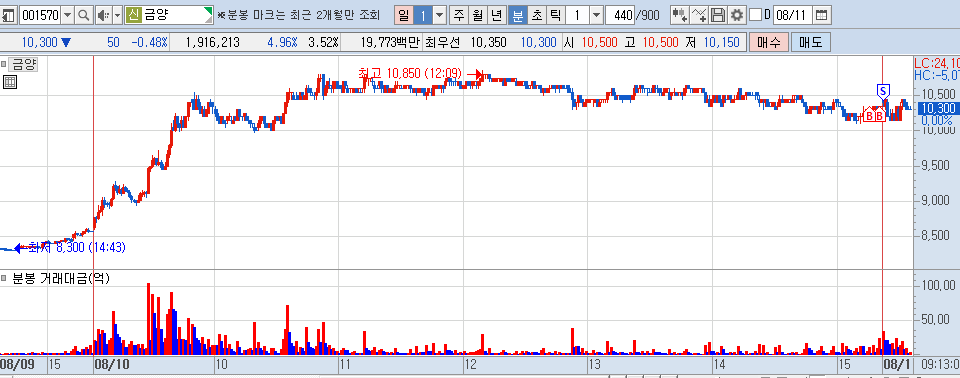960x378 pixels.
Task: Click the S sell marker on chart
Action: click(x=882, y=91)
